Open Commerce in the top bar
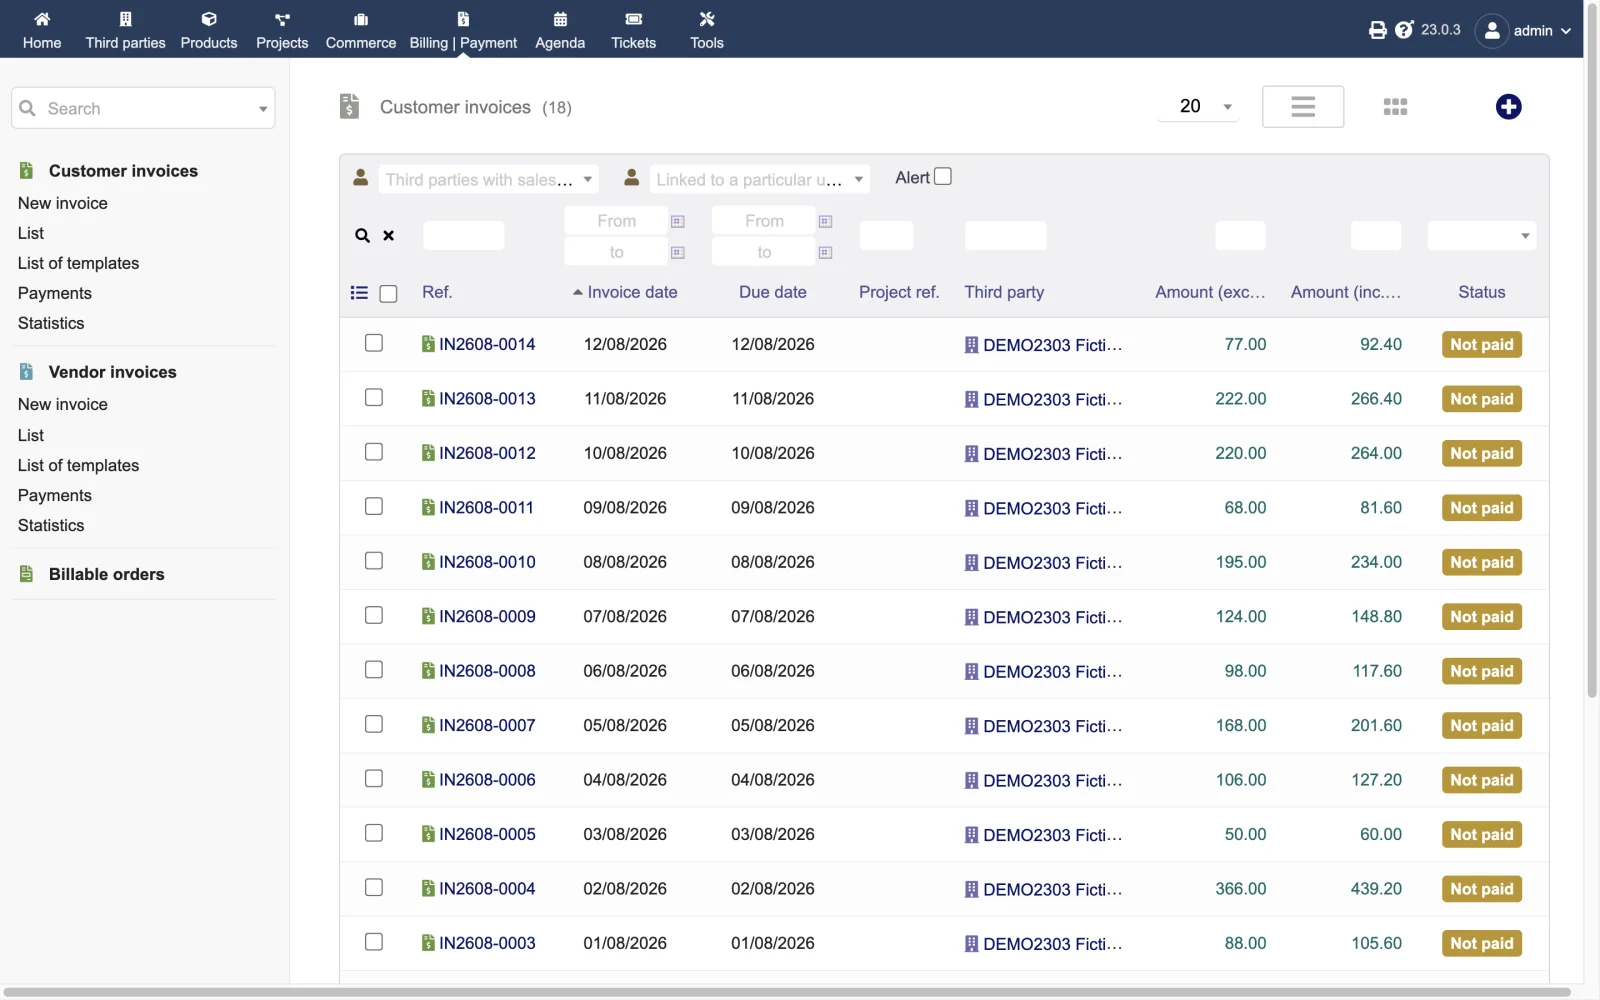 coord(361,30)
